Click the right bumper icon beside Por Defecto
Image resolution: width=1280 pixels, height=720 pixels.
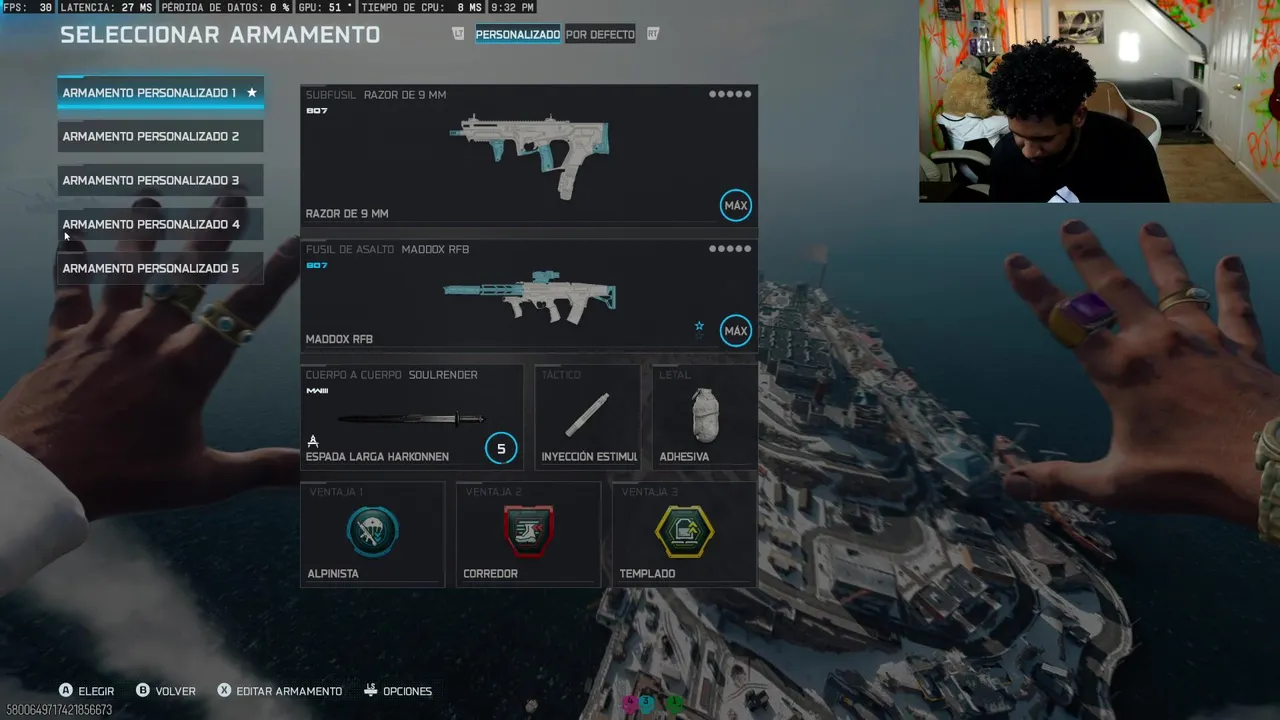pyautogui.click(x=653, y=34)
